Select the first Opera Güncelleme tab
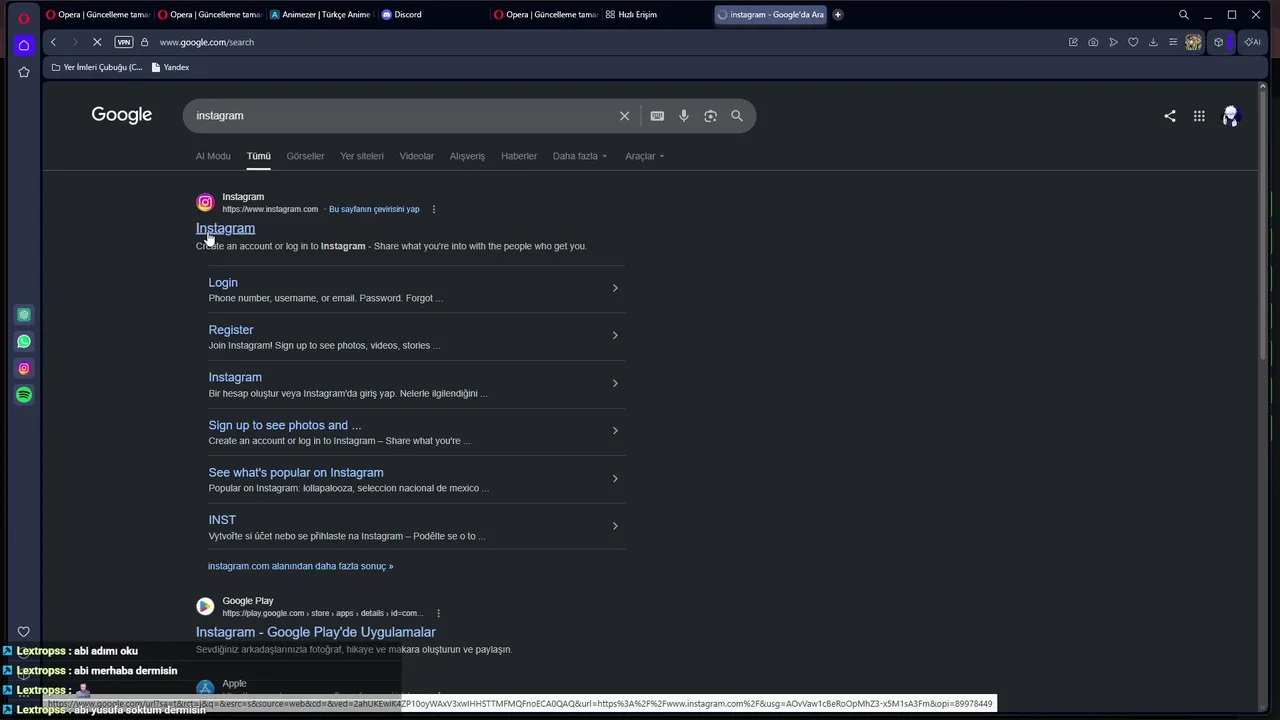 click(x=97, y=15)
